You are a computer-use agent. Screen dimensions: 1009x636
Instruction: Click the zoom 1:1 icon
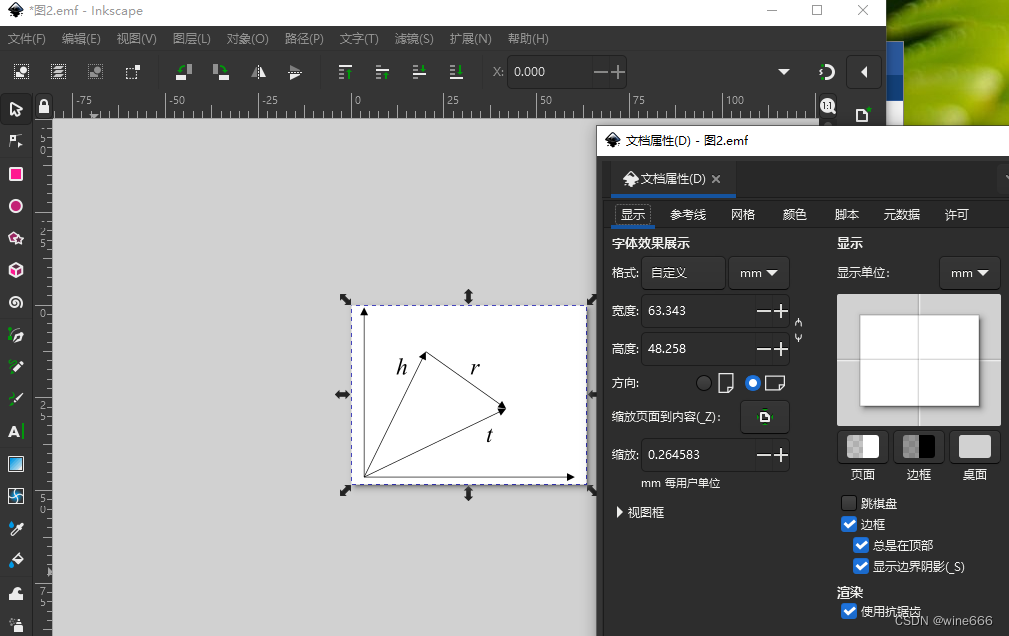point(828,106)
